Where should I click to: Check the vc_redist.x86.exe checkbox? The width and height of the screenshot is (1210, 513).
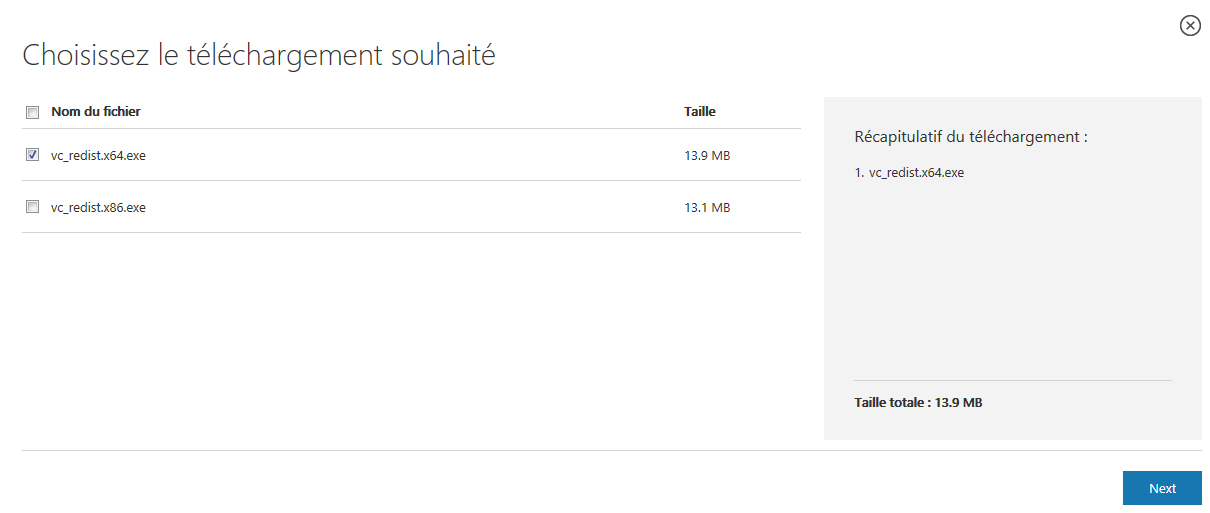[32, 207]
